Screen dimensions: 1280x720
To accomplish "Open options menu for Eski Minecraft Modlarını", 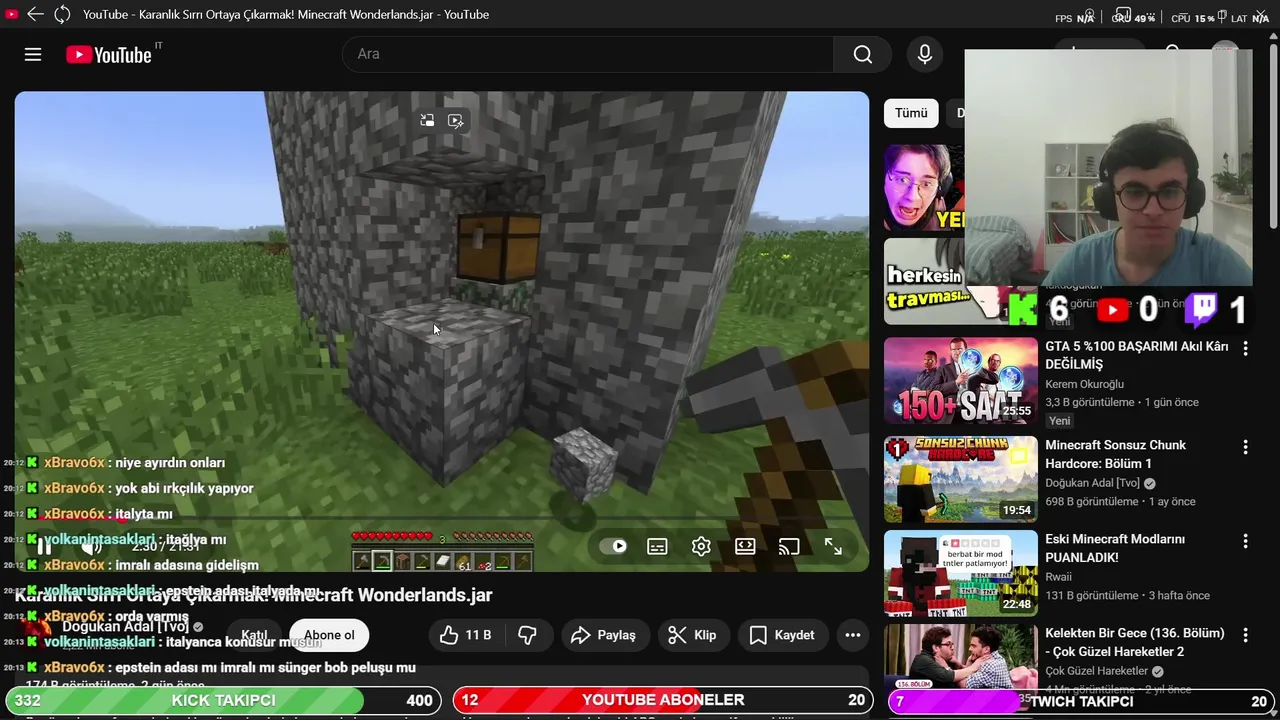I will click(x=1245, y=541).
